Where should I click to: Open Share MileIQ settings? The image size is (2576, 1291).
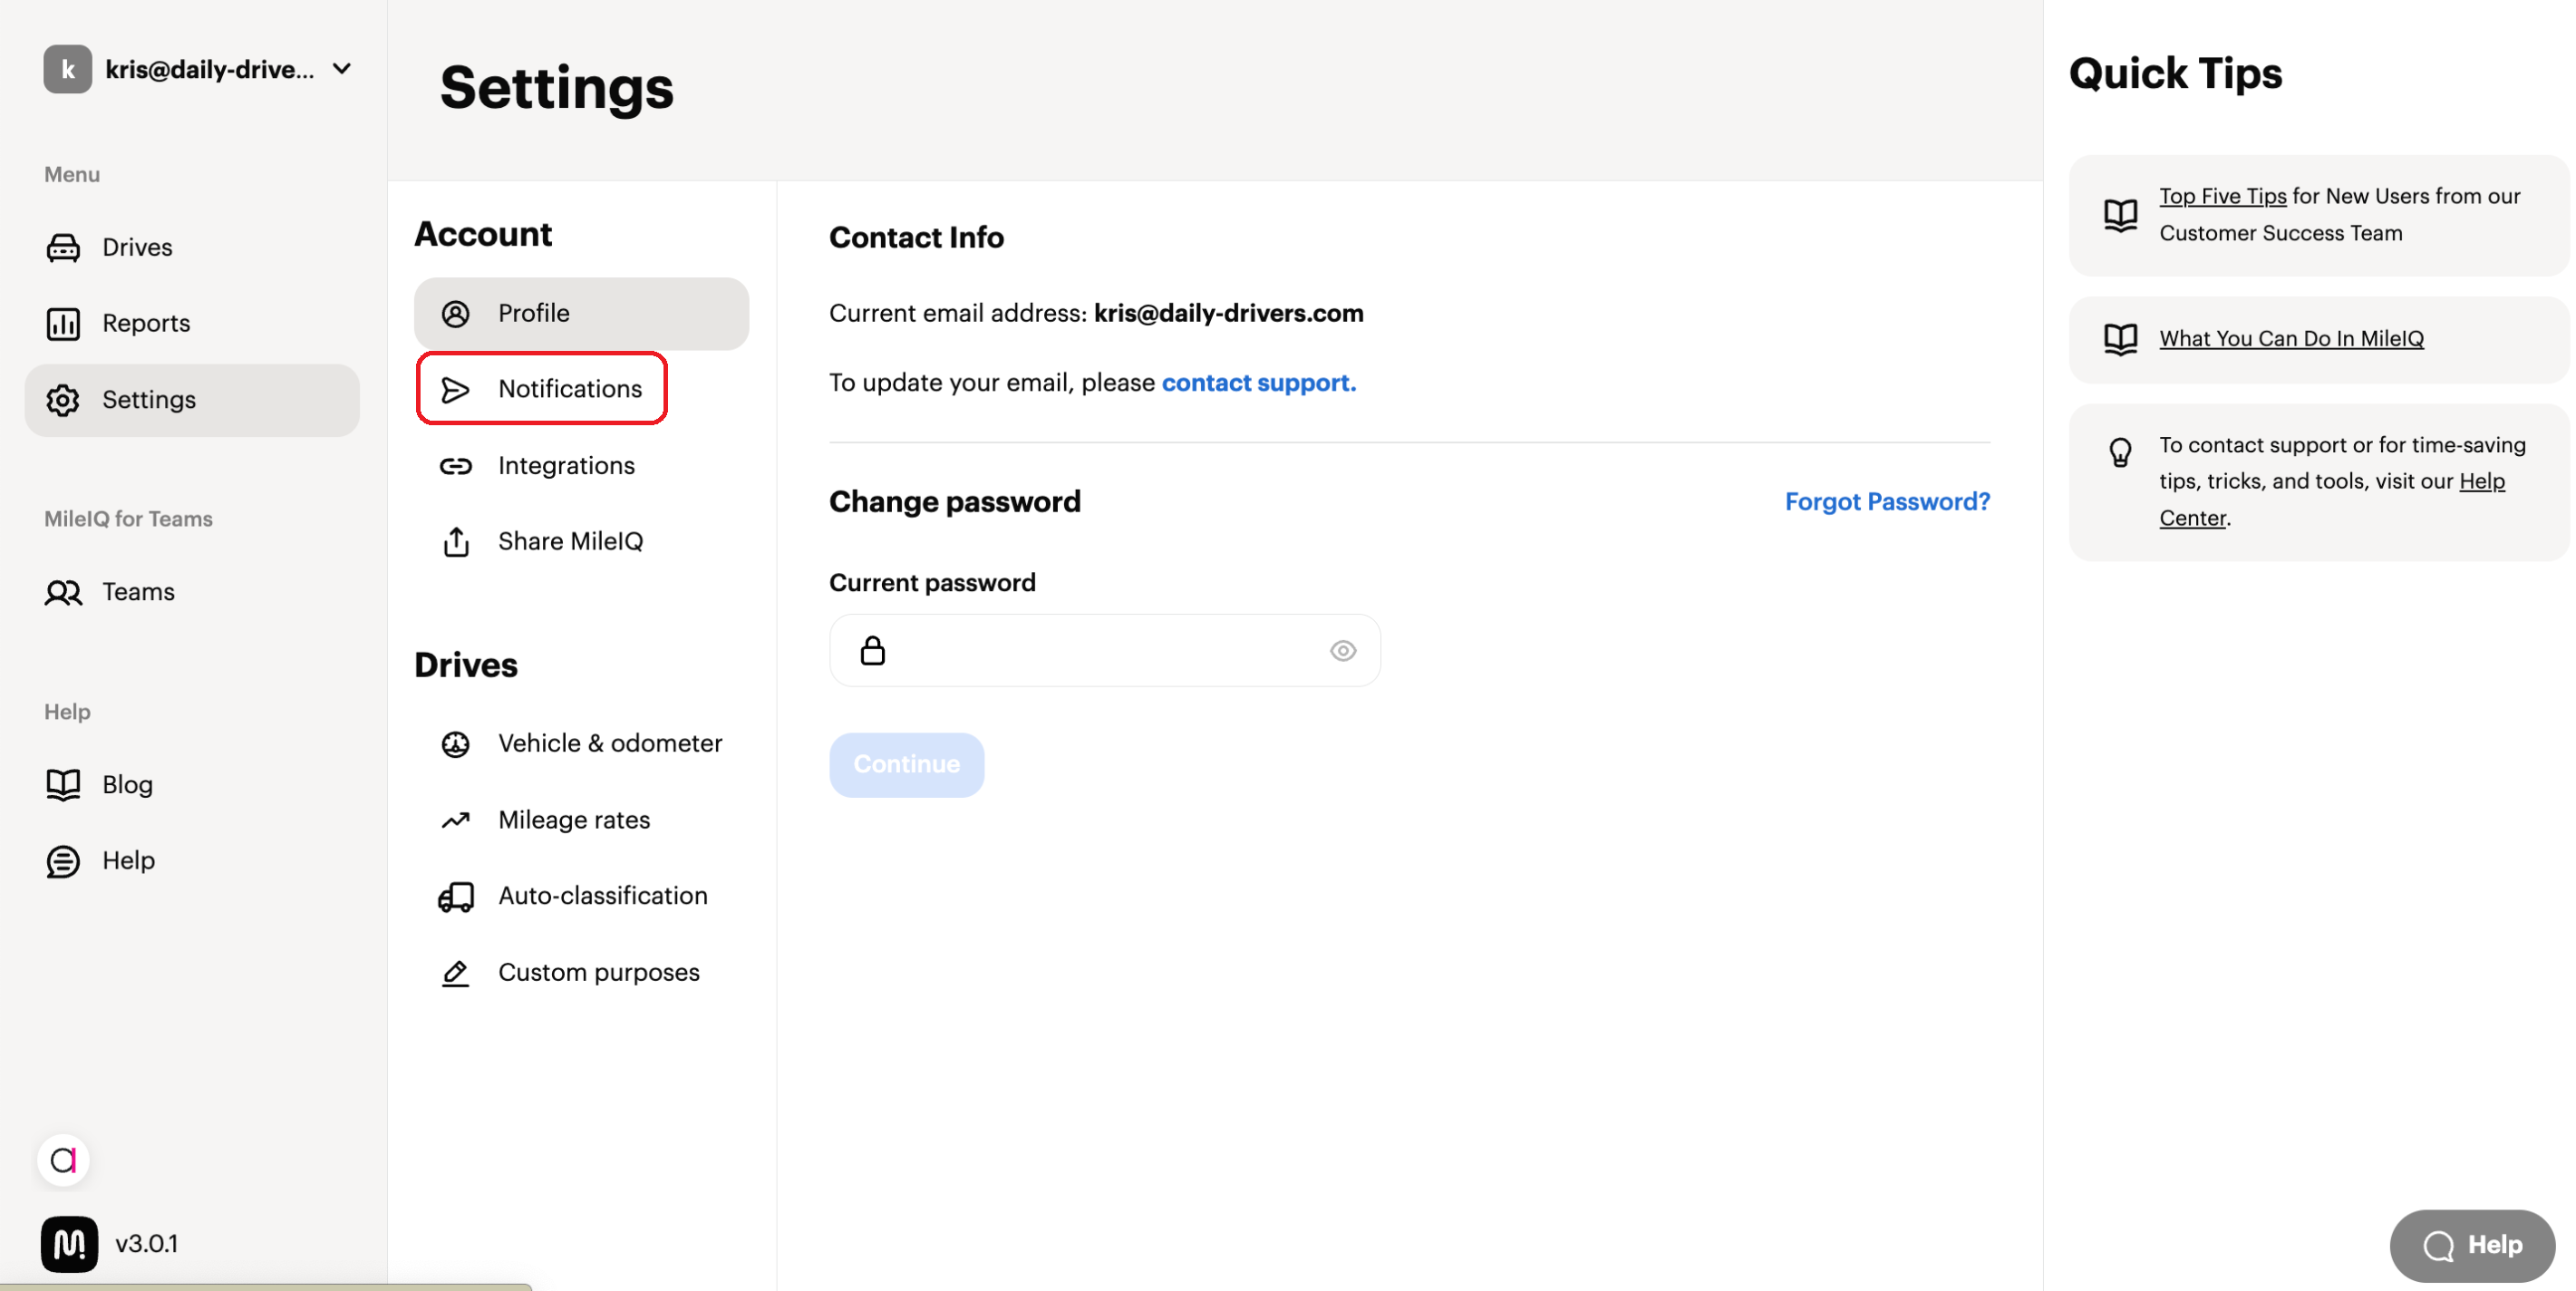(x=581, y=542)
